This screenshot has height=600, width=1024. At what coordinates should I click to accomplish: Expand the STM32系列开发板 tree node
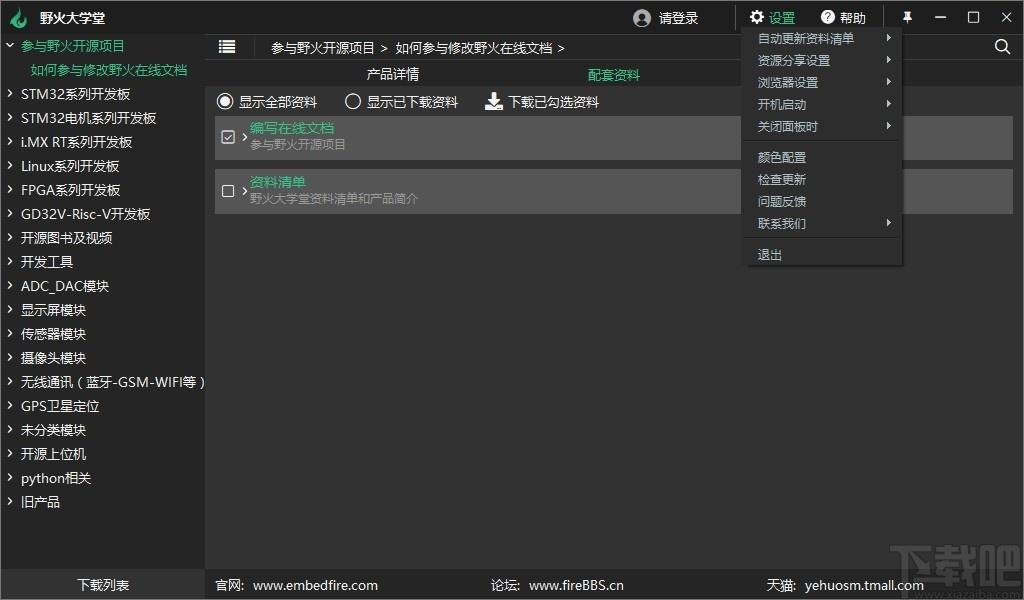[x=10, y=93]
